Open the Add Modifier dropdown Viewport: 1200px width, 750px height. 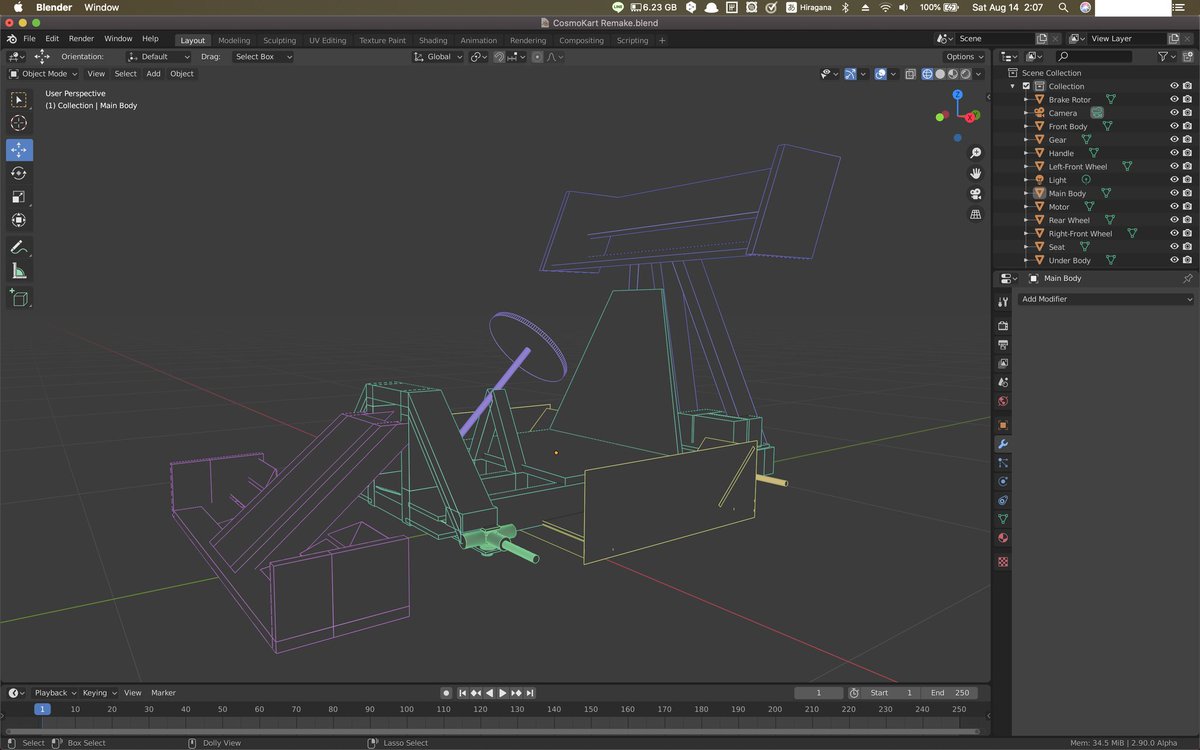click(x=1105, y=299)
